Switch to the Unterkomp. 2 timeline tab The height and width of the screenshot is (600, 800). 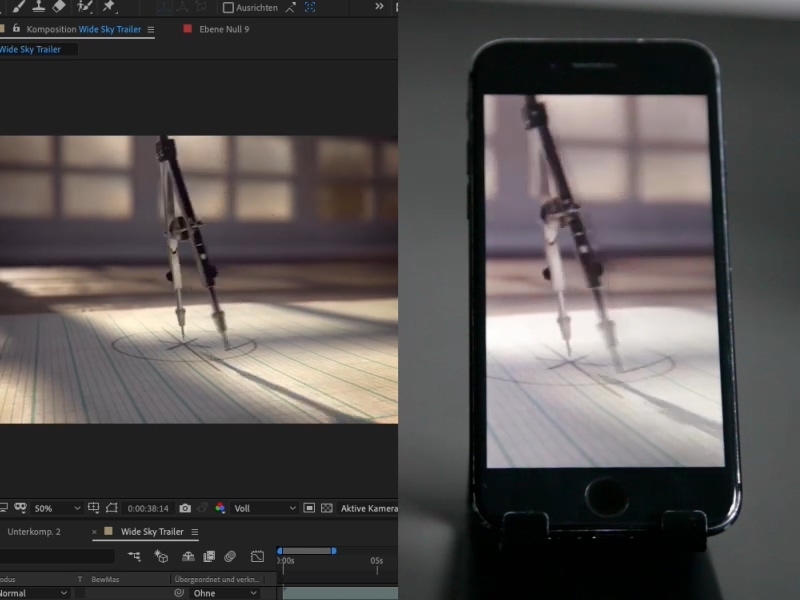click(x=34, y=532)
